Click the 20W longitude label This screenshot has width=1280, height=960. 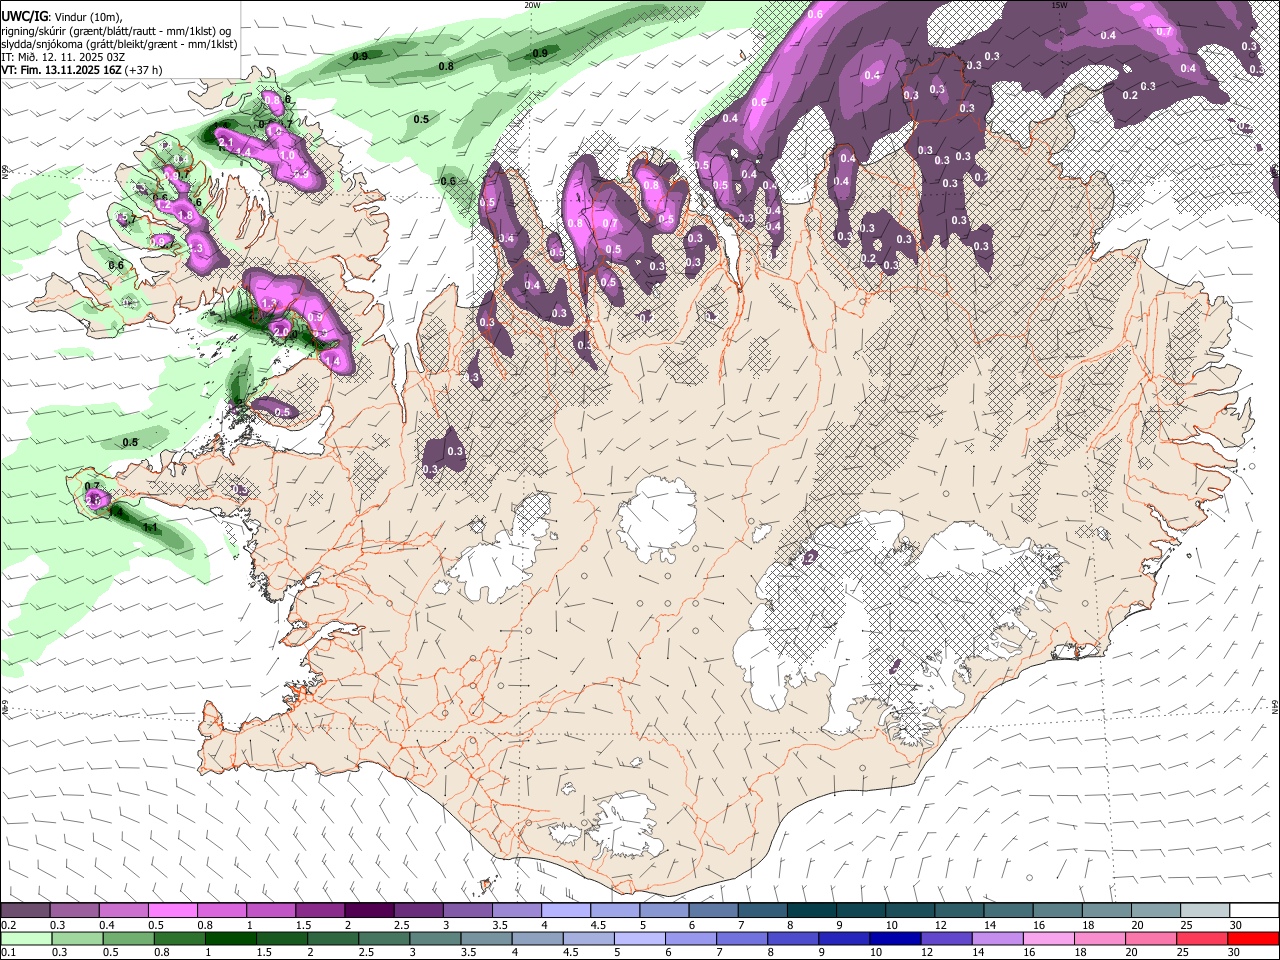tap(532, 5)
